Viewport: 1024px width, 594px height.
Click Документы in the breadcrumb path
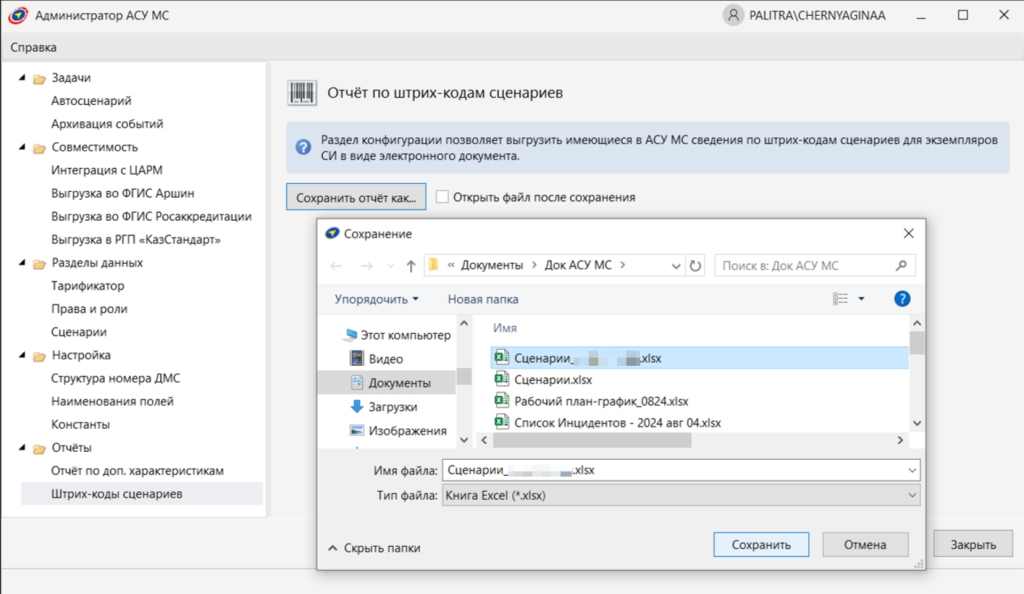492,265
